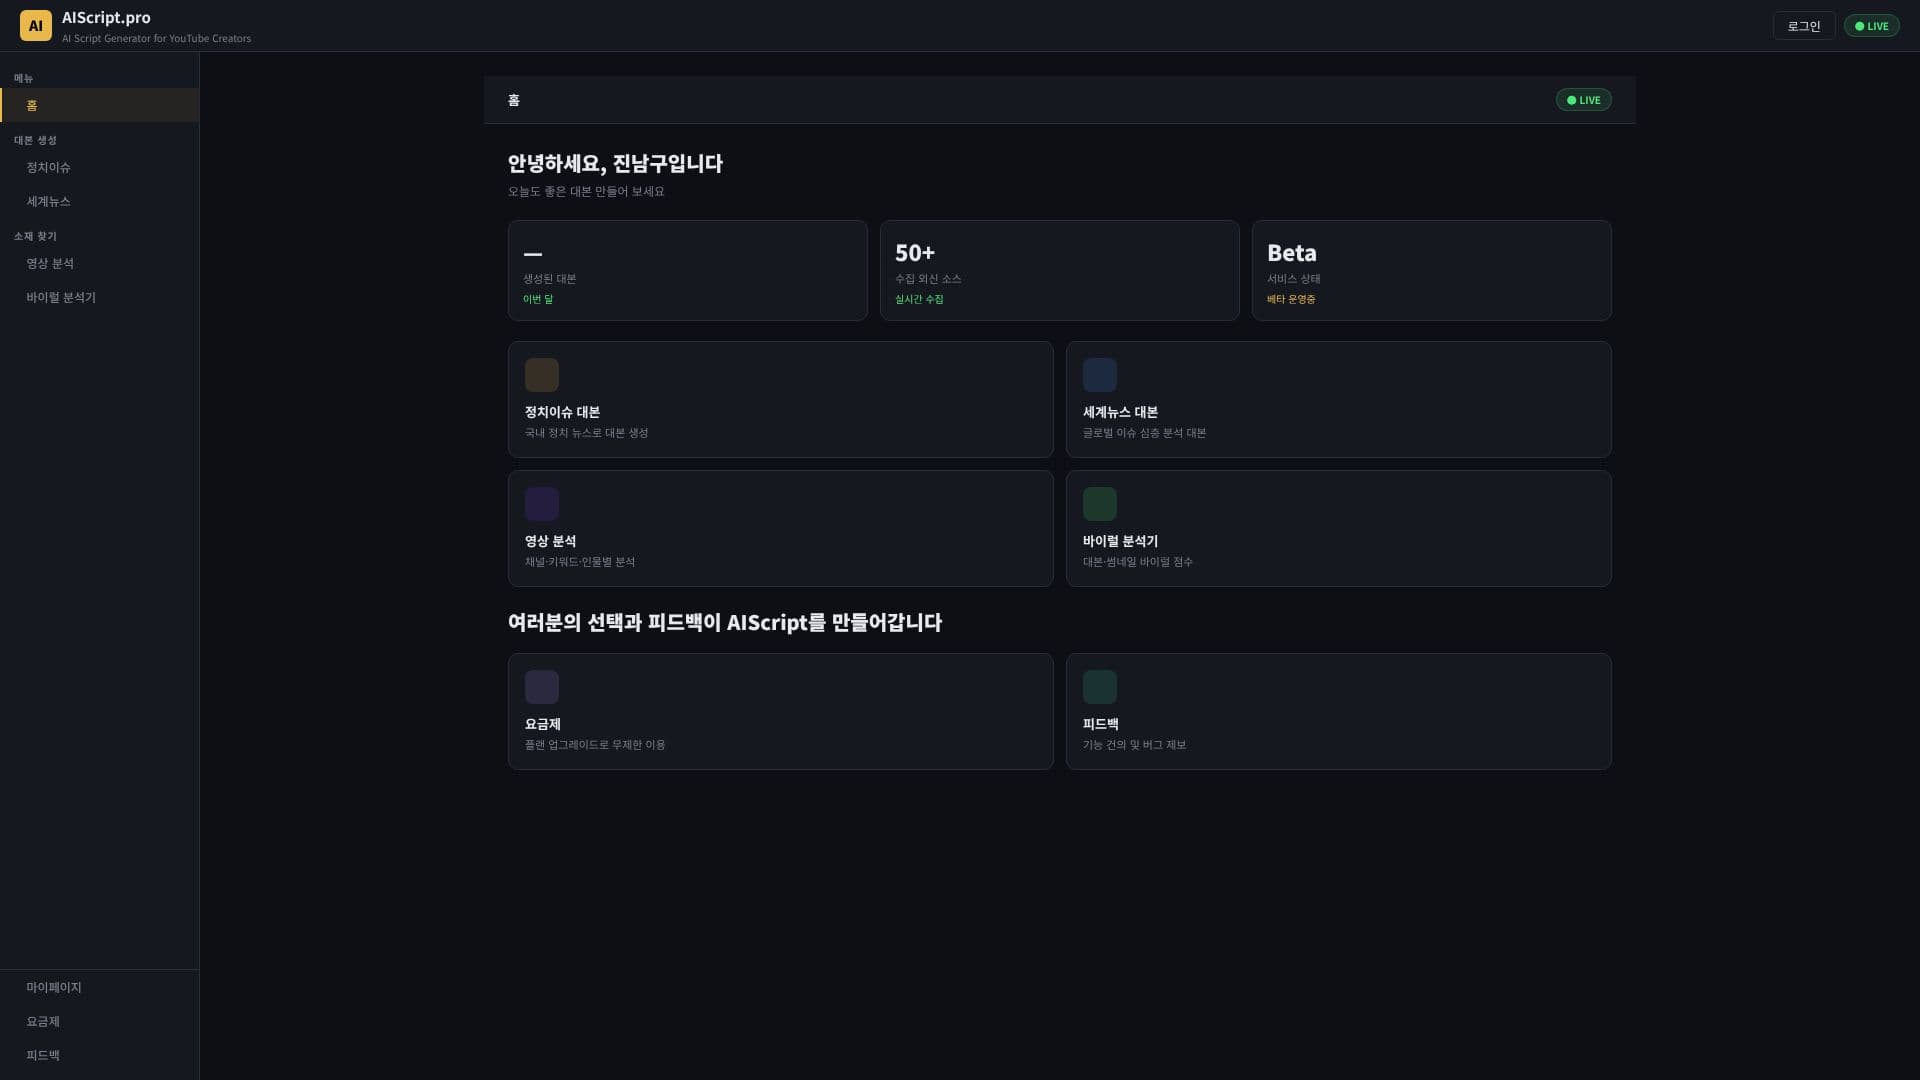Open the 세계뉴스 대본 card icon
Image resolution: width=1920 pixels, height=1080 pixels.
tap(1100, 375)
